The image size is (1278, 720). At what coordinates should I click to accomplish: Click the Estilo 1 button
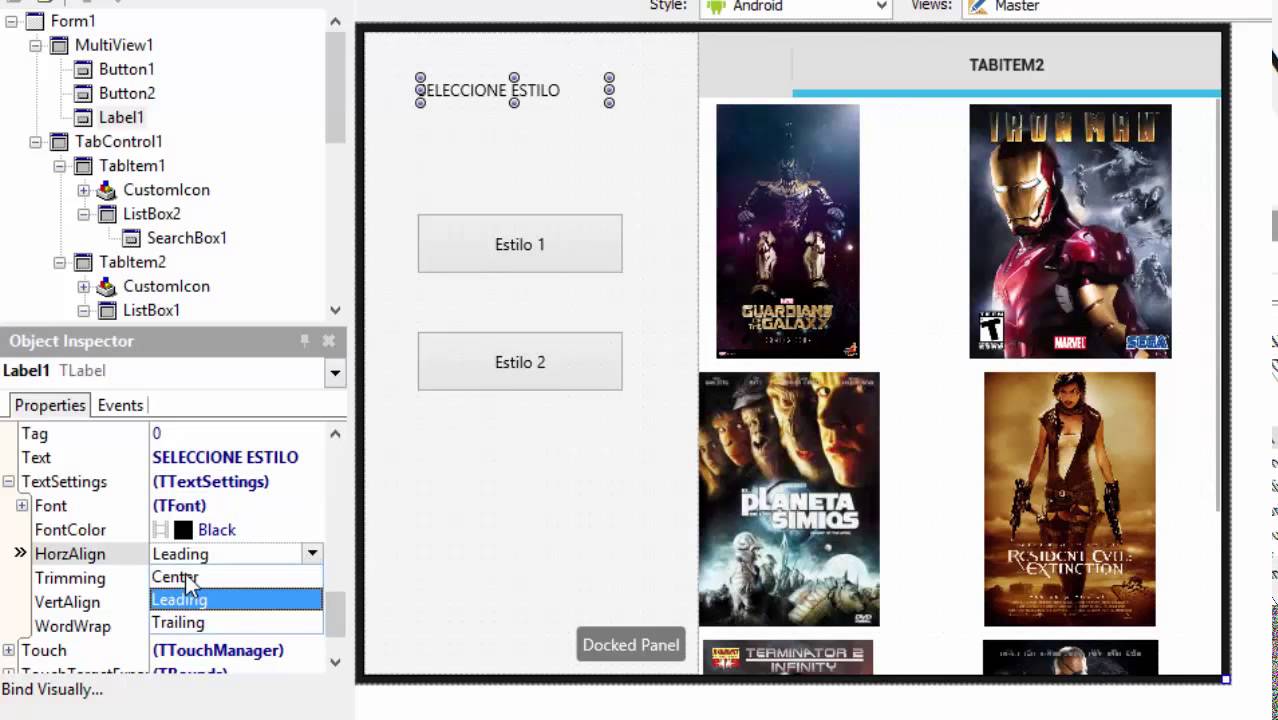520,244
